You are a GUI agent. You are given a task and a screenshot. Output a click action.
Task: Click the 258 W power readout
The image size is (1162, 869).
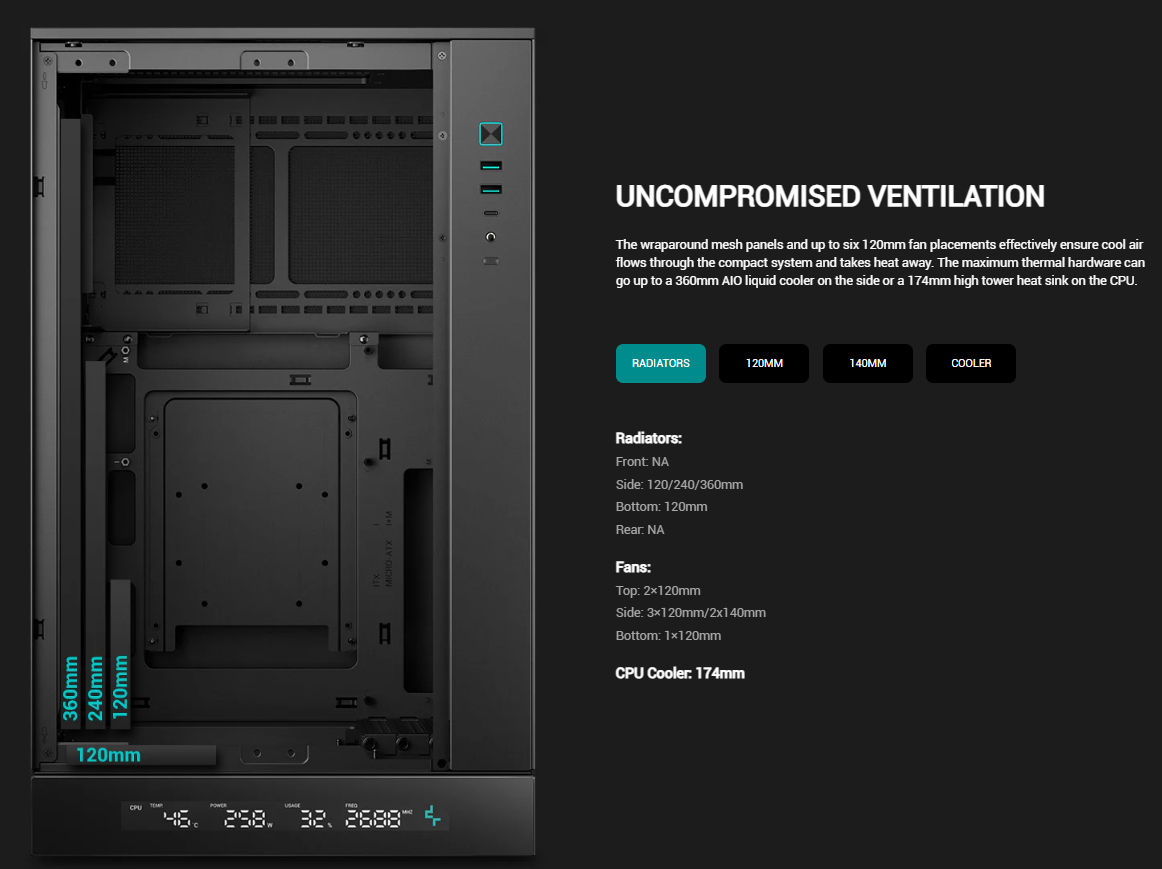point(245,819)
